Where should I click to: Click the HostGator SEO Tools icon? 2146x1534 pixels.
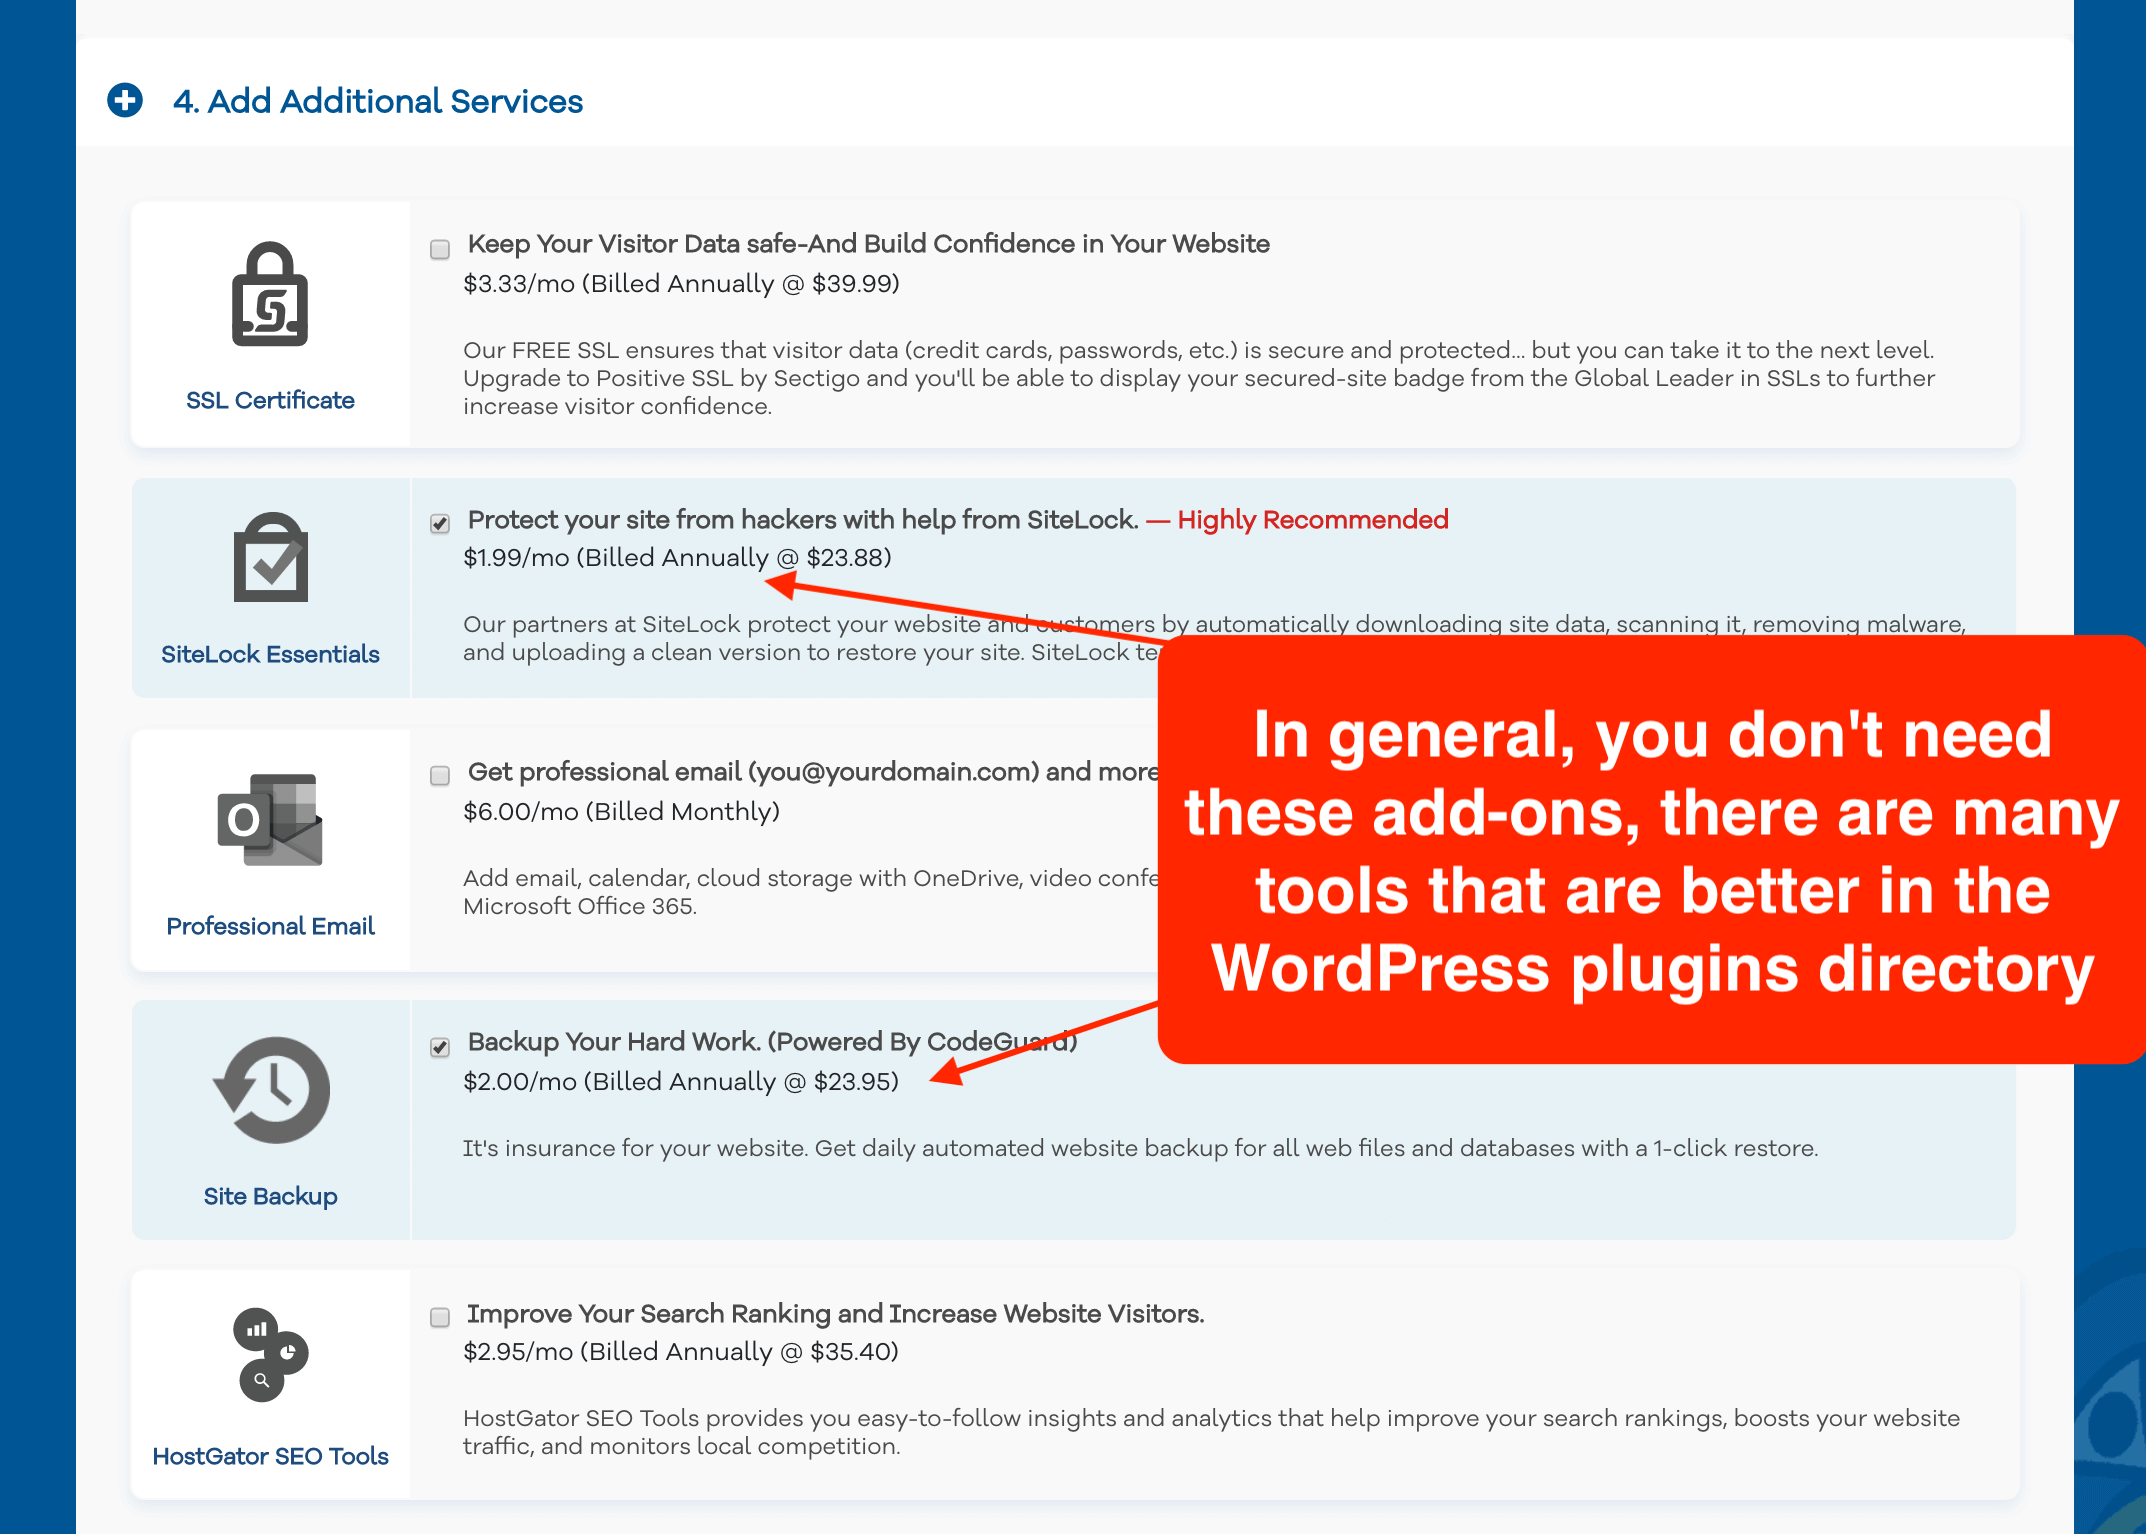coord(270,1354)
